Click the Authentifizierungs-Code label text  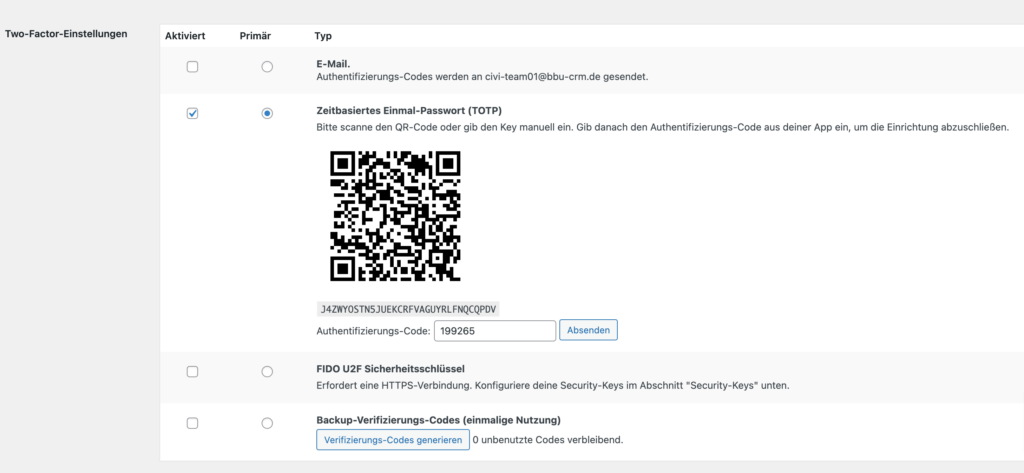tap(373, 331)
